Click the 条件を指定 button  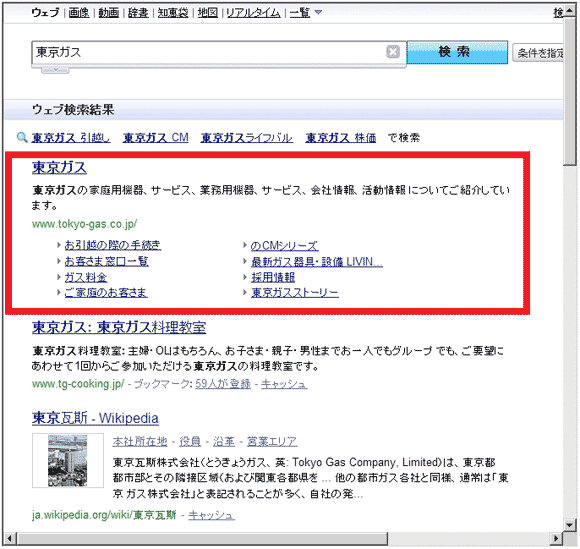539,53
